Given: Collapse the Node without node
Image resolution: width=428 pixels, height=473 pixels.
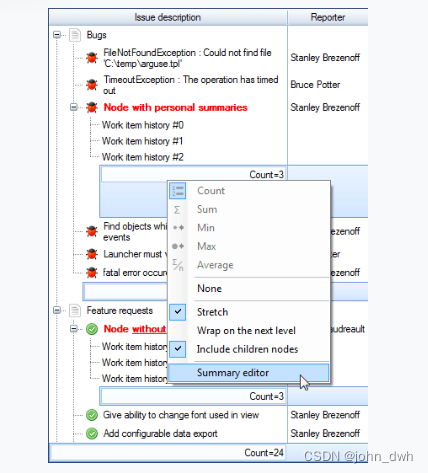Looking at the screenshot, I should [74, 329].
